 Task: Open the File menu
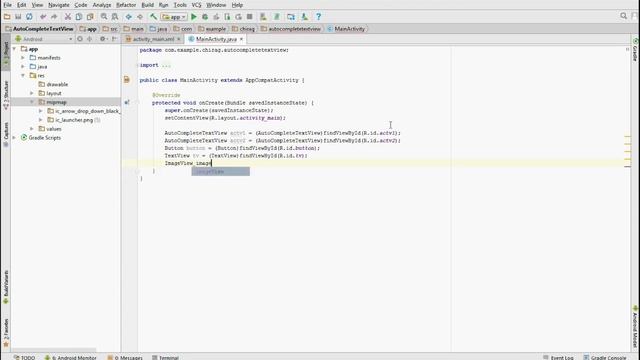click(7, 5)
